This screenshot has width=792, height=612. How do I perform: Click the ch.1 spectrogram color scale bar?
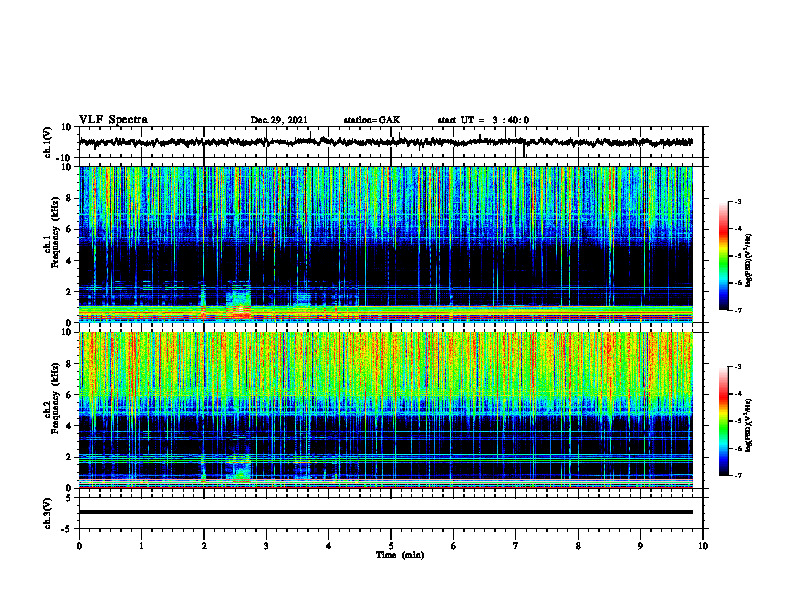click(x=723, y=256)
